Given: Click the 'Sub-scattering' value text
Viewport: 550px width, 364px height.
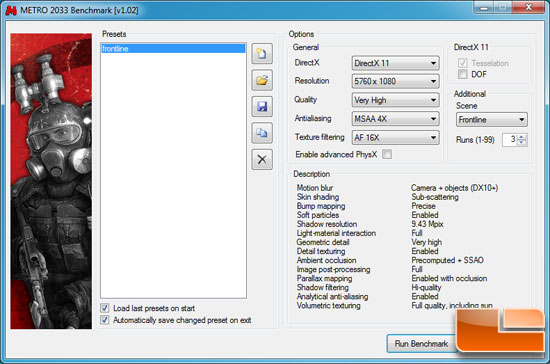Looking at the screenshot, I should pos(435,197).
